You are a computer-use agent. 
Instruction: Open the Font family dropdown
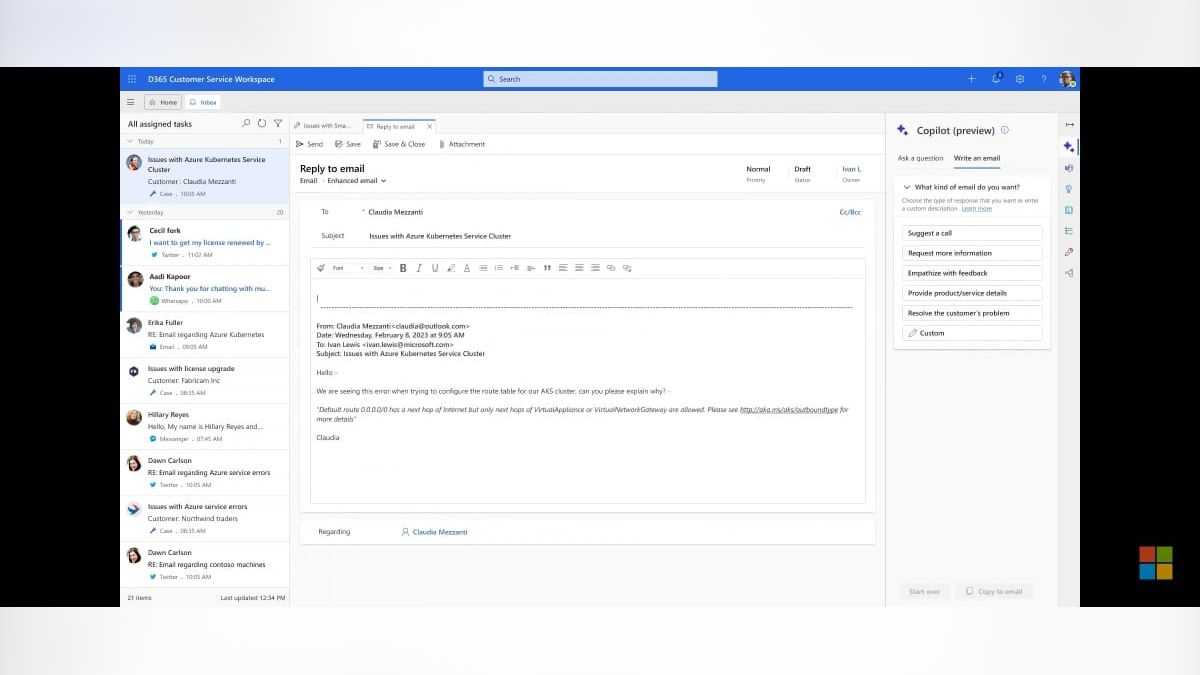tap(347, 268)
